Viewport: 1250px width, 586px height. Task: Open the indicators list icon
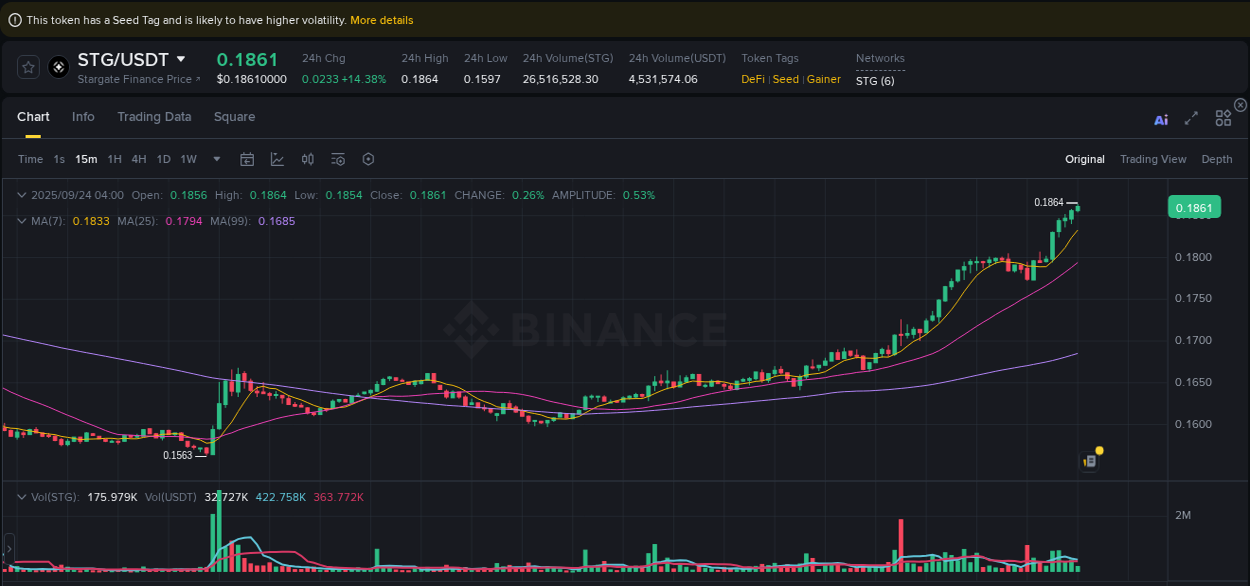pyautogui.click(x=337, y=159)
